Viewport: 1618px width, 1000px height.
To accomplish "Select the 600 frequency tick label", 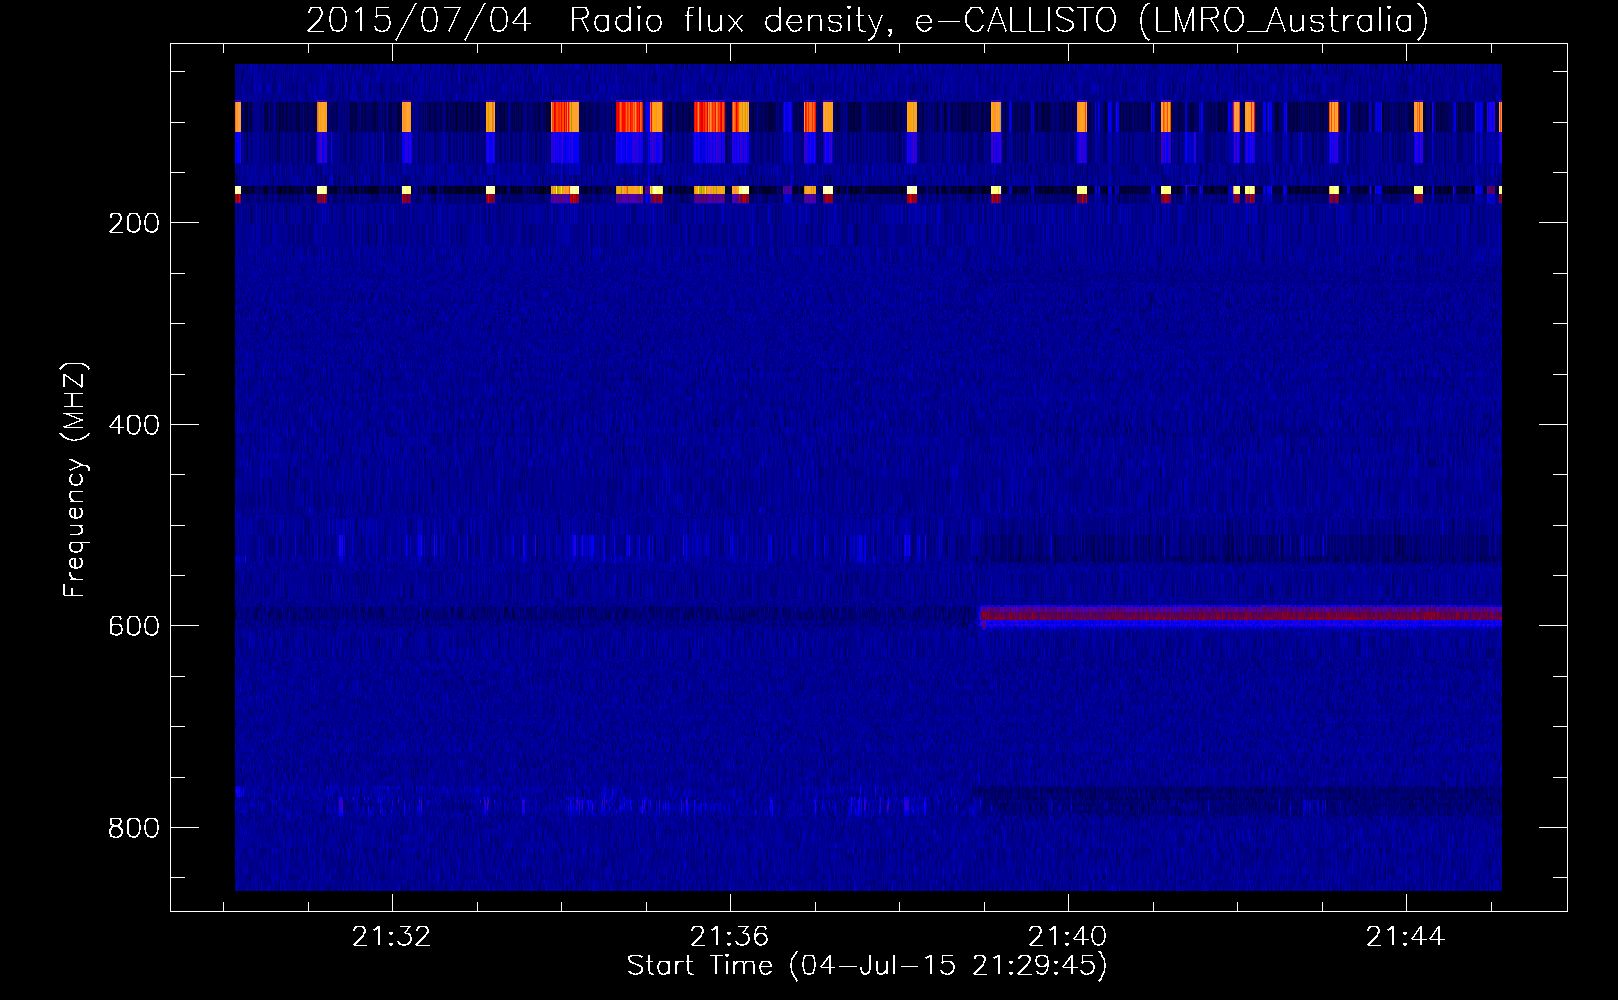I will tap(134, 626).
